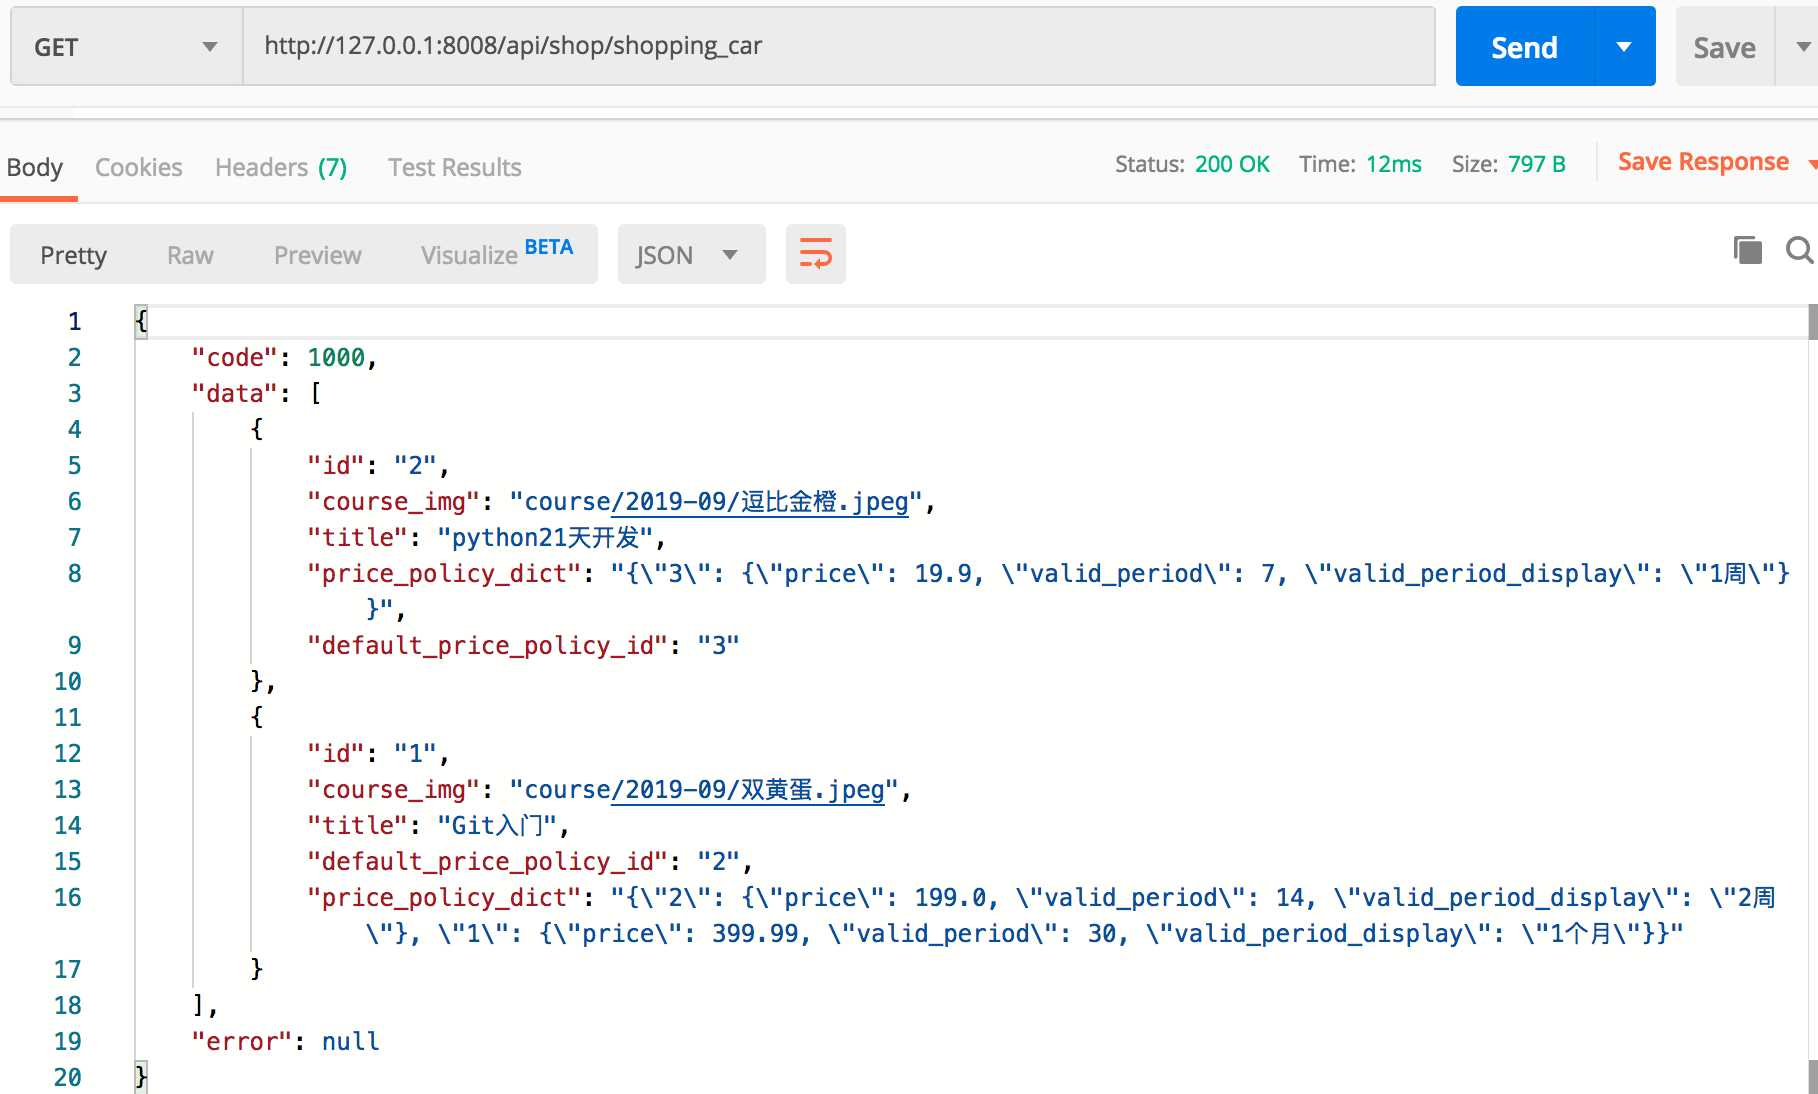This screenshot has height=1094, width=1818.
Task: Select the Raw view
Action: pos(190,255)
